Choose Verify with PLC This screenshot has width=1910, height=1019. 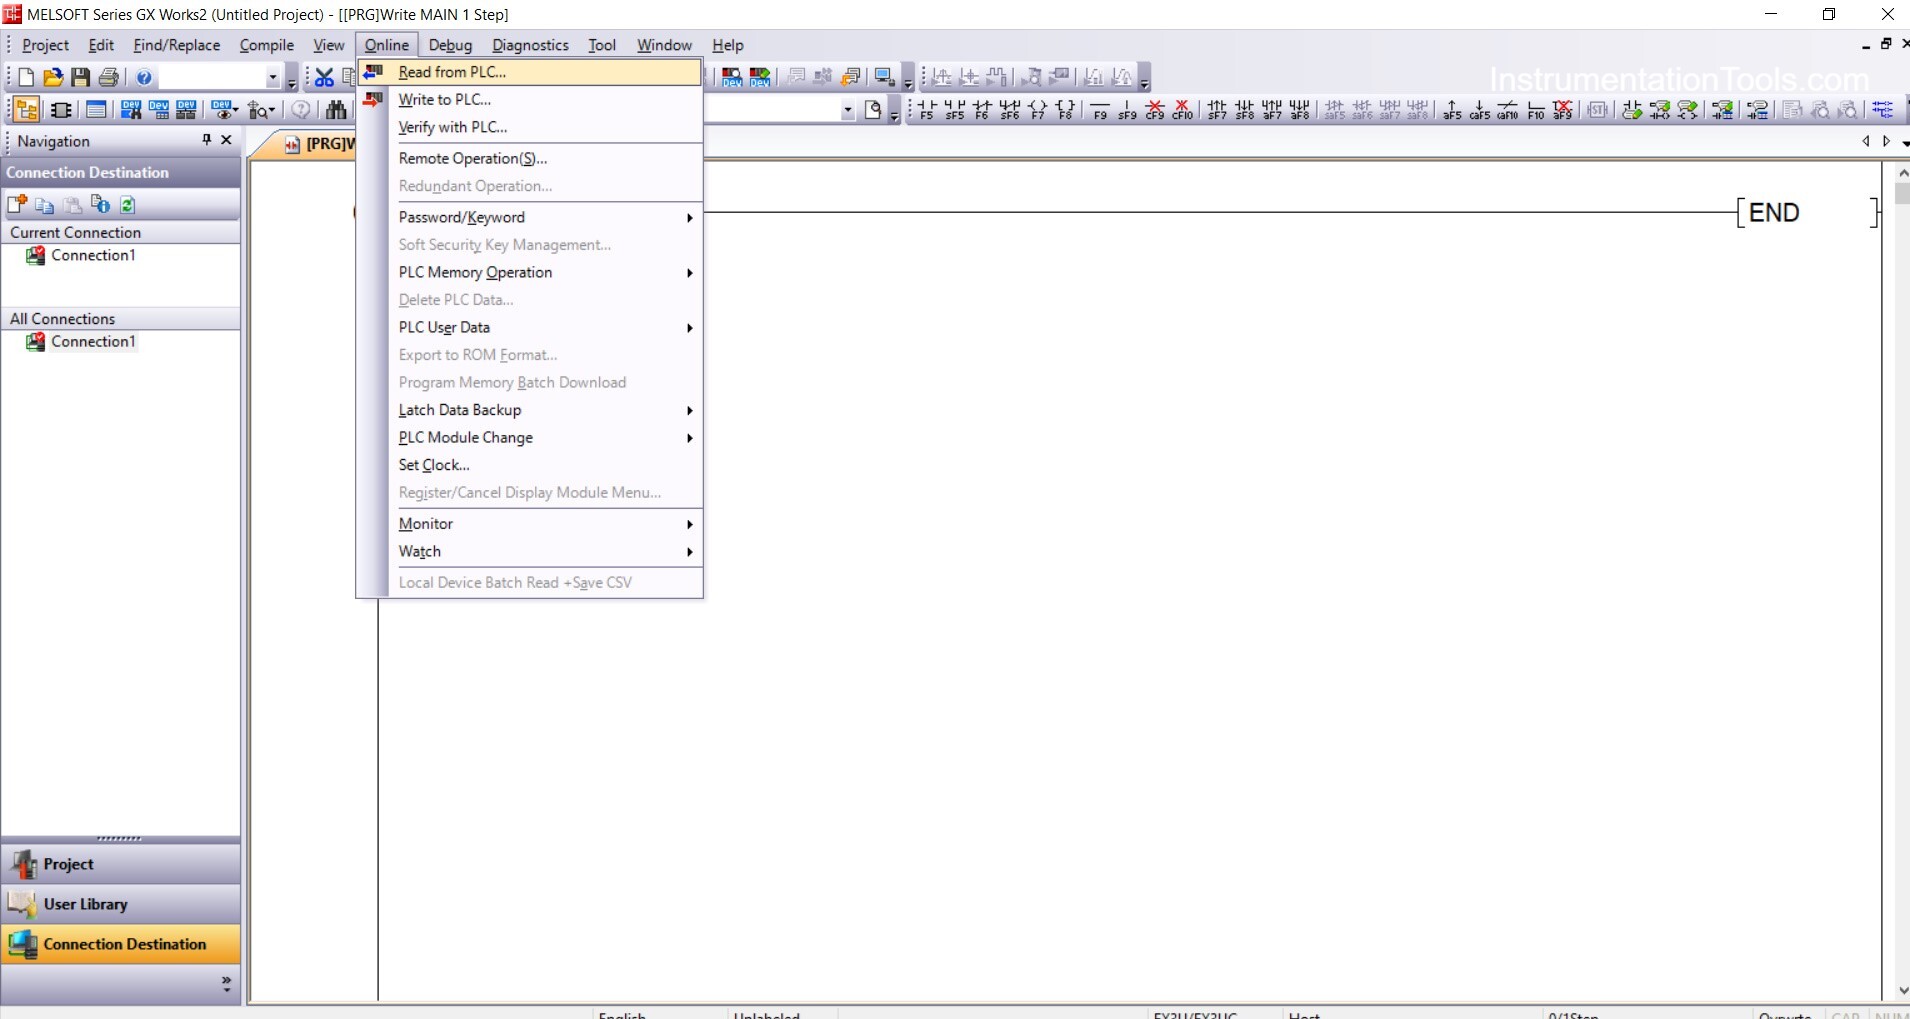[x=530, y=127]
